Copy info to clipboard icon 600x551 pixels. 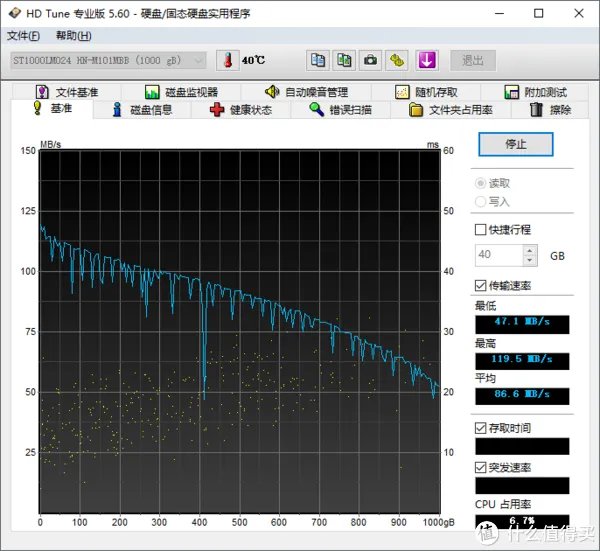point(318,60)
